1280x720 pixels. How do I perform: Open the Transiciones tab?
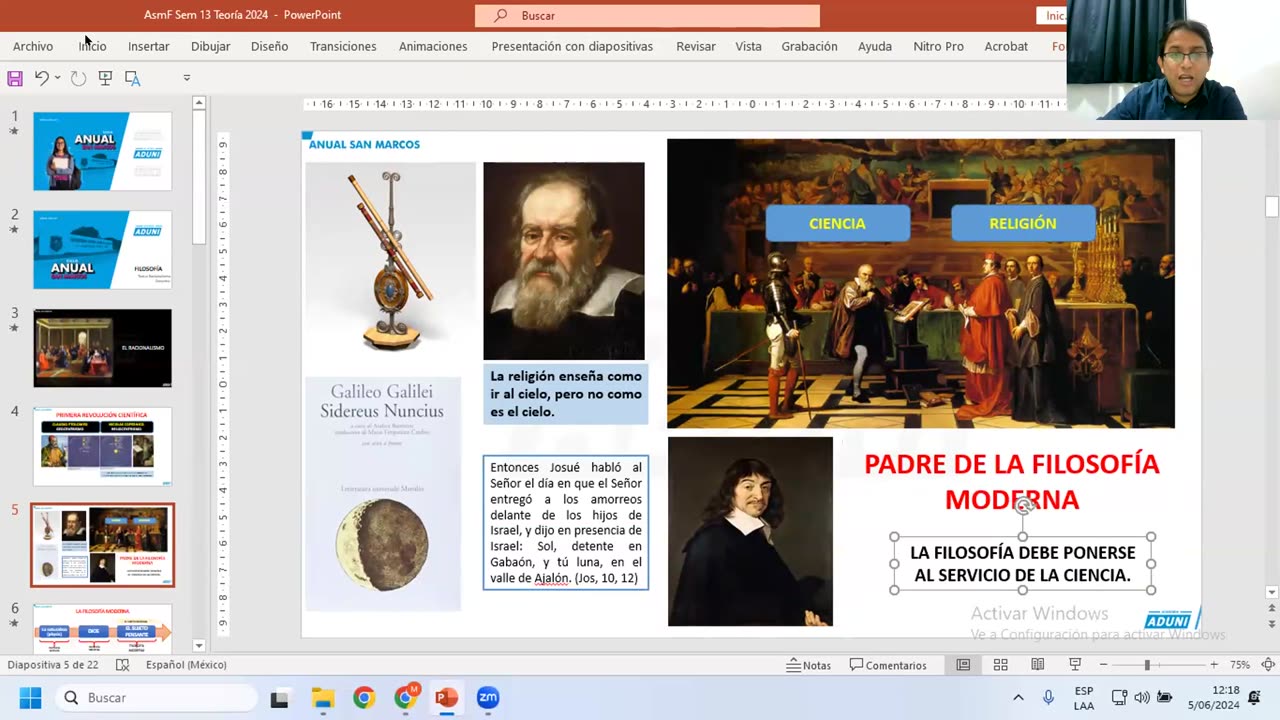pyautogui.click(x=343, y=46)
